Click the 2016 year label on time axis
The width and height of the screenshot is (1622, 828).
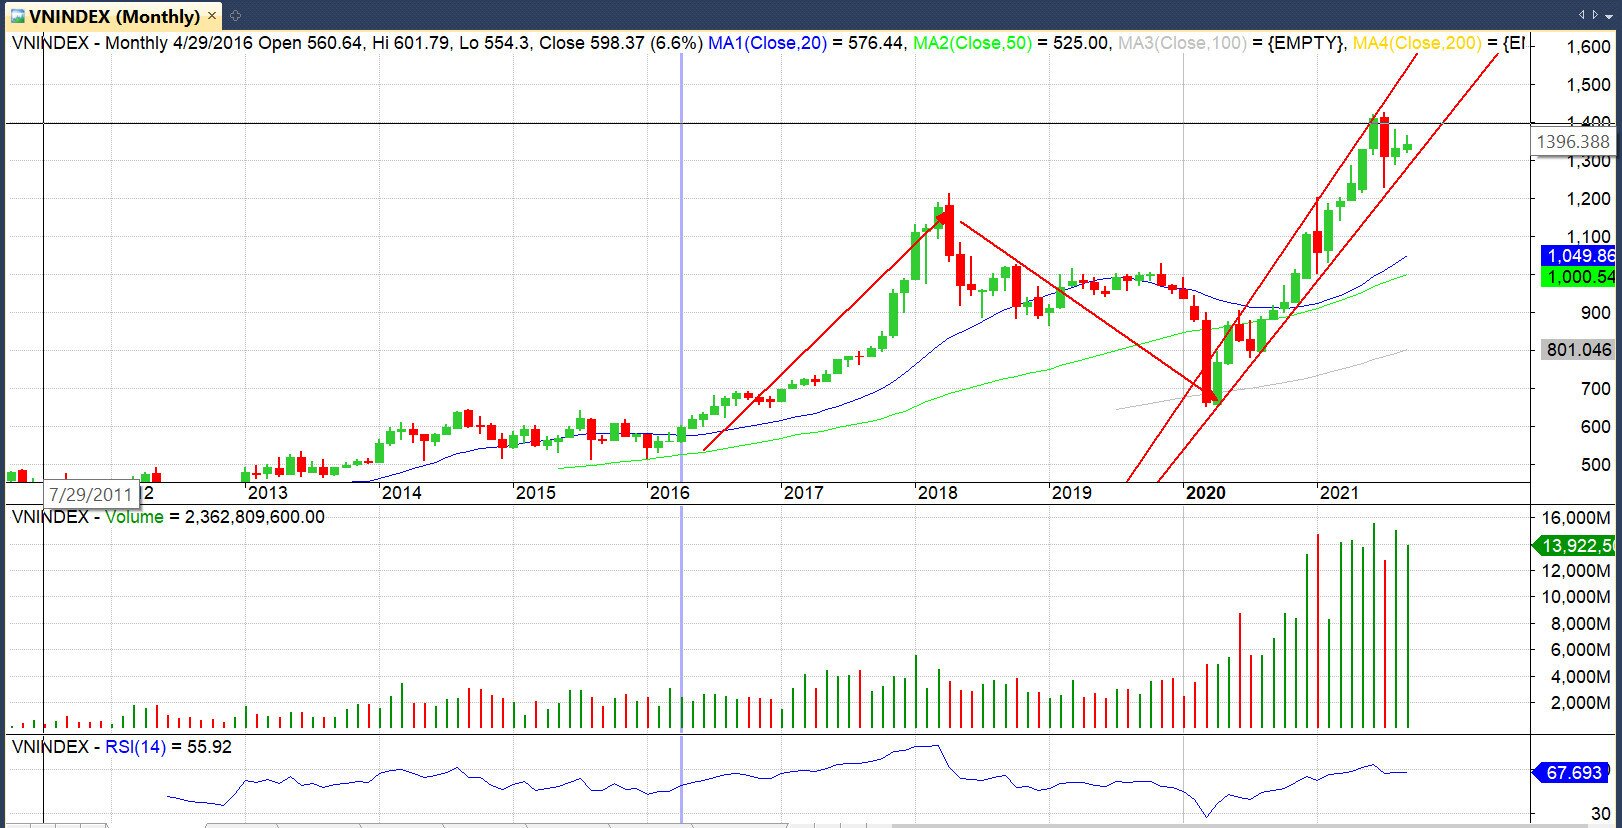tap(669, 493)
